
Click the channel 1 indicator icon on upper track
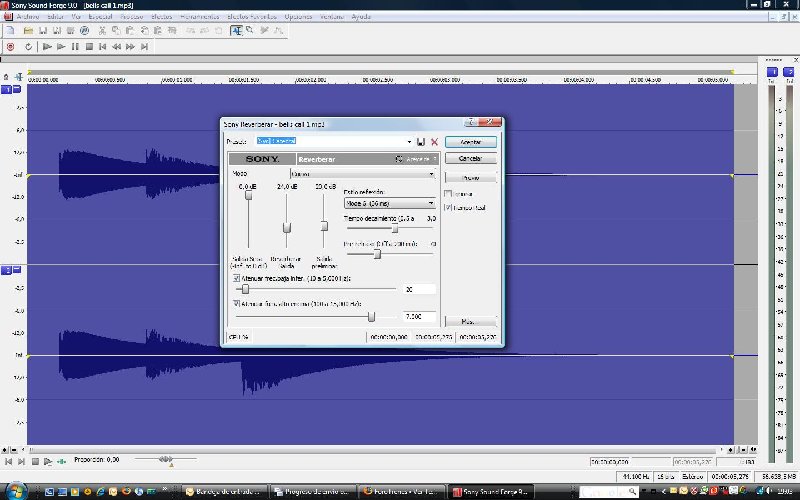7,90
